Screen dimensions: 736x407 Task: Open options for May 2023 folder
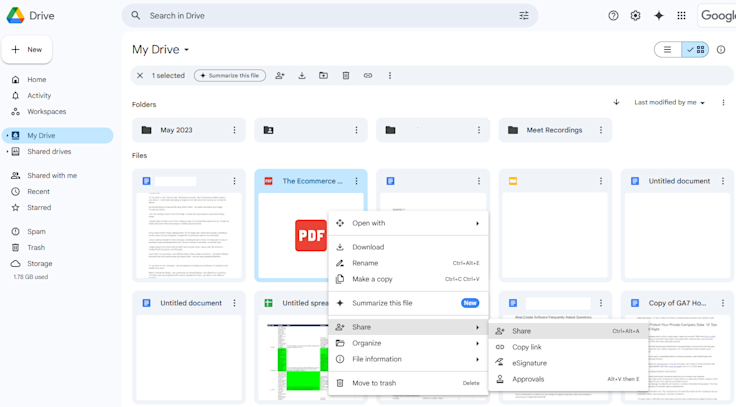[234, 130]
